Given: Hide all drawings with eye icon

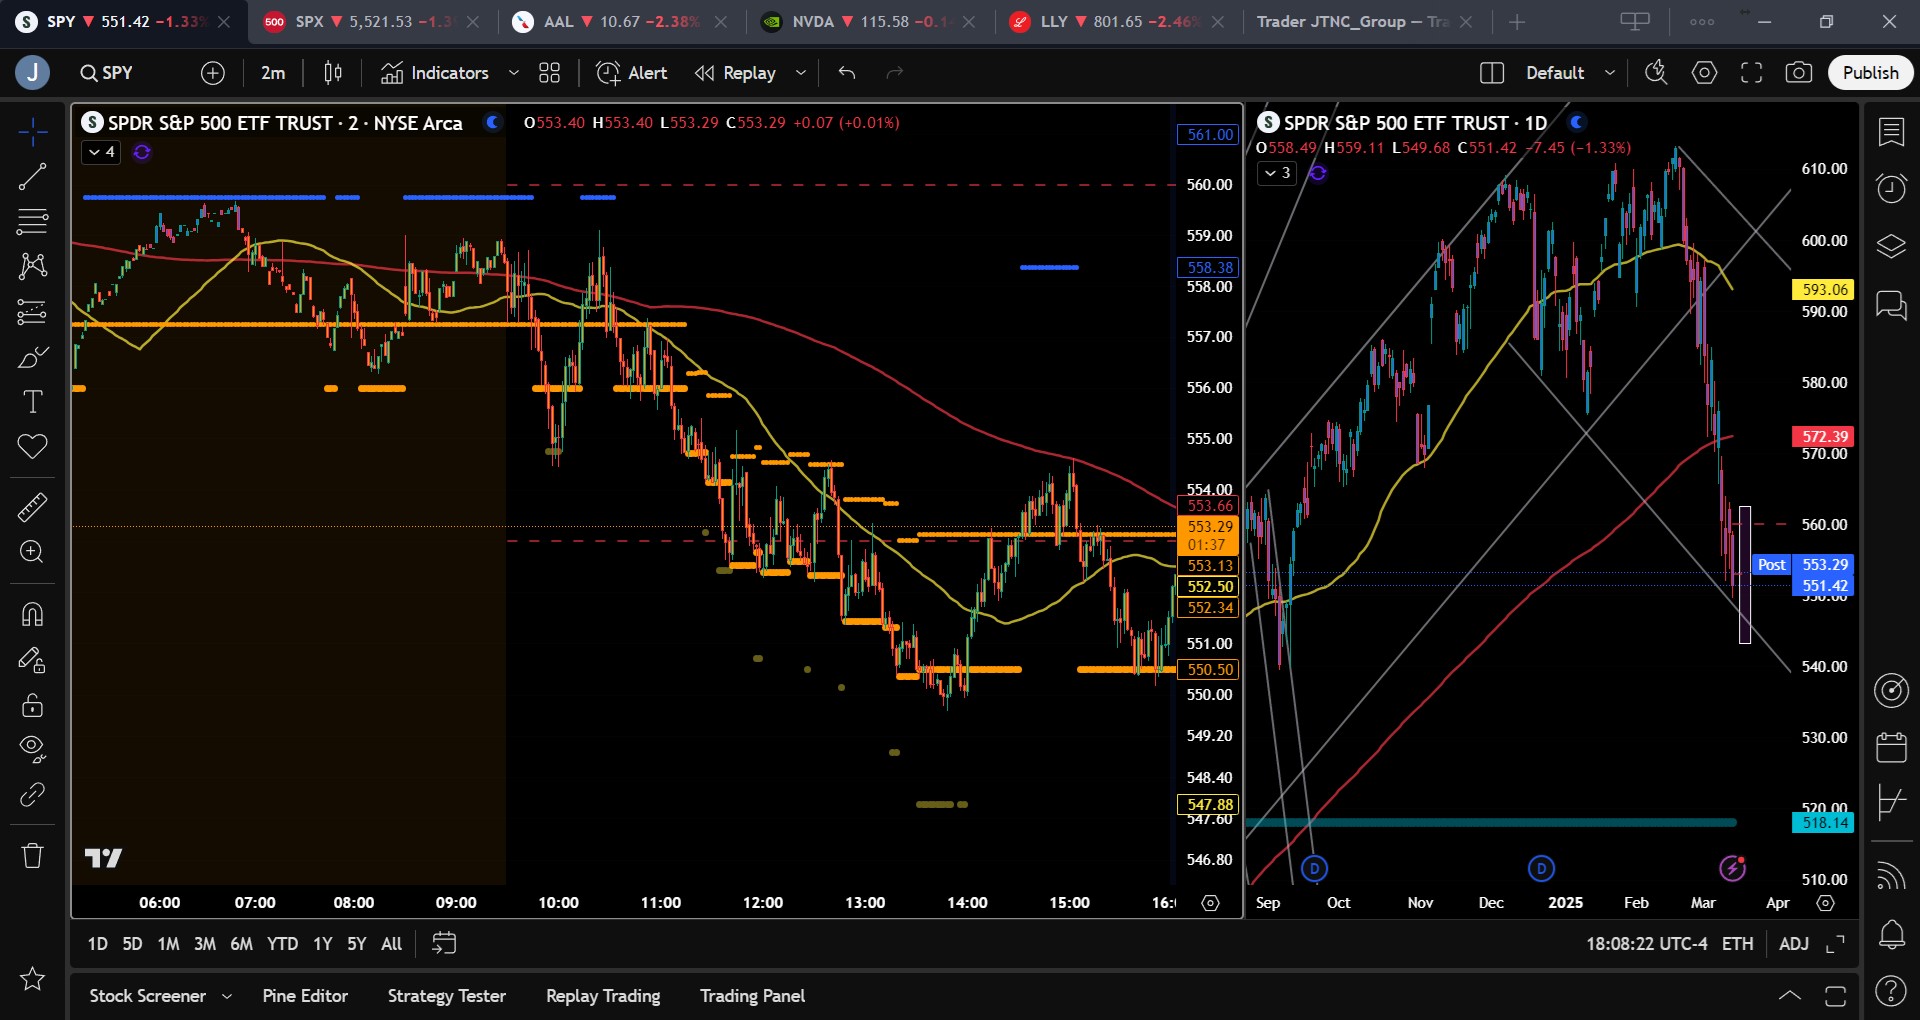Looking at the screenshot, I should coord(33,748).
